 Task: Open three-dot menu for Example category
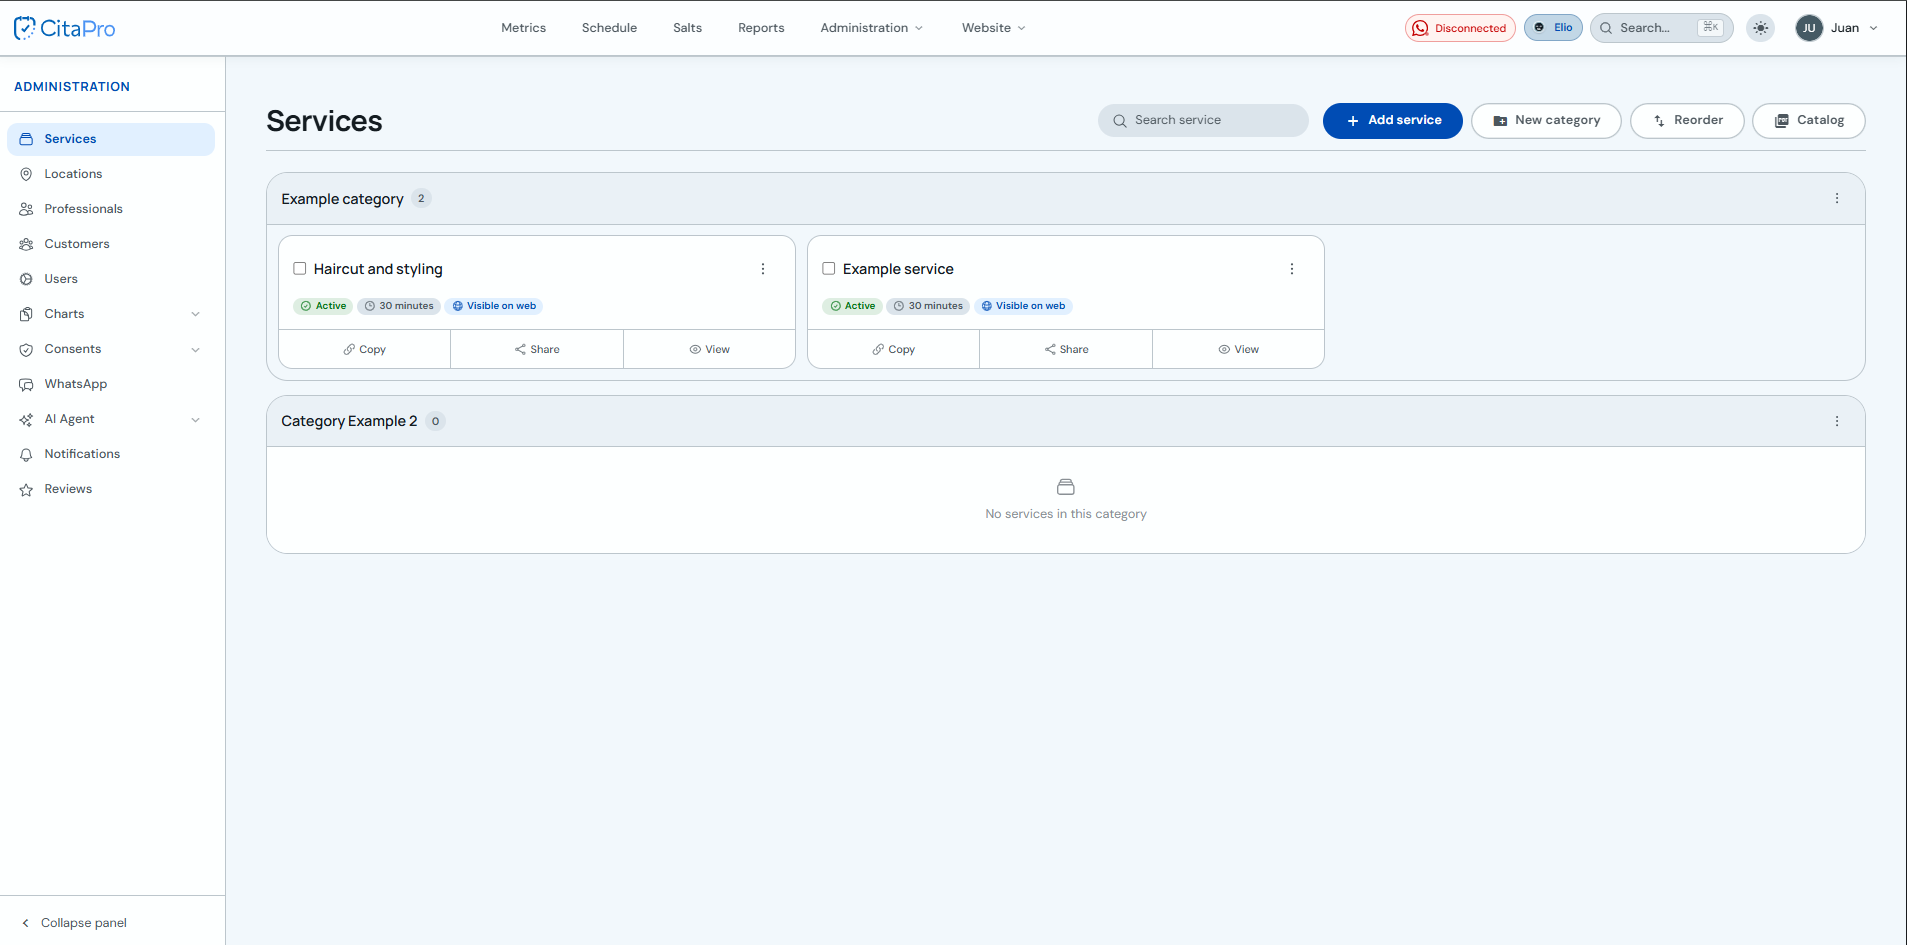1837,198
